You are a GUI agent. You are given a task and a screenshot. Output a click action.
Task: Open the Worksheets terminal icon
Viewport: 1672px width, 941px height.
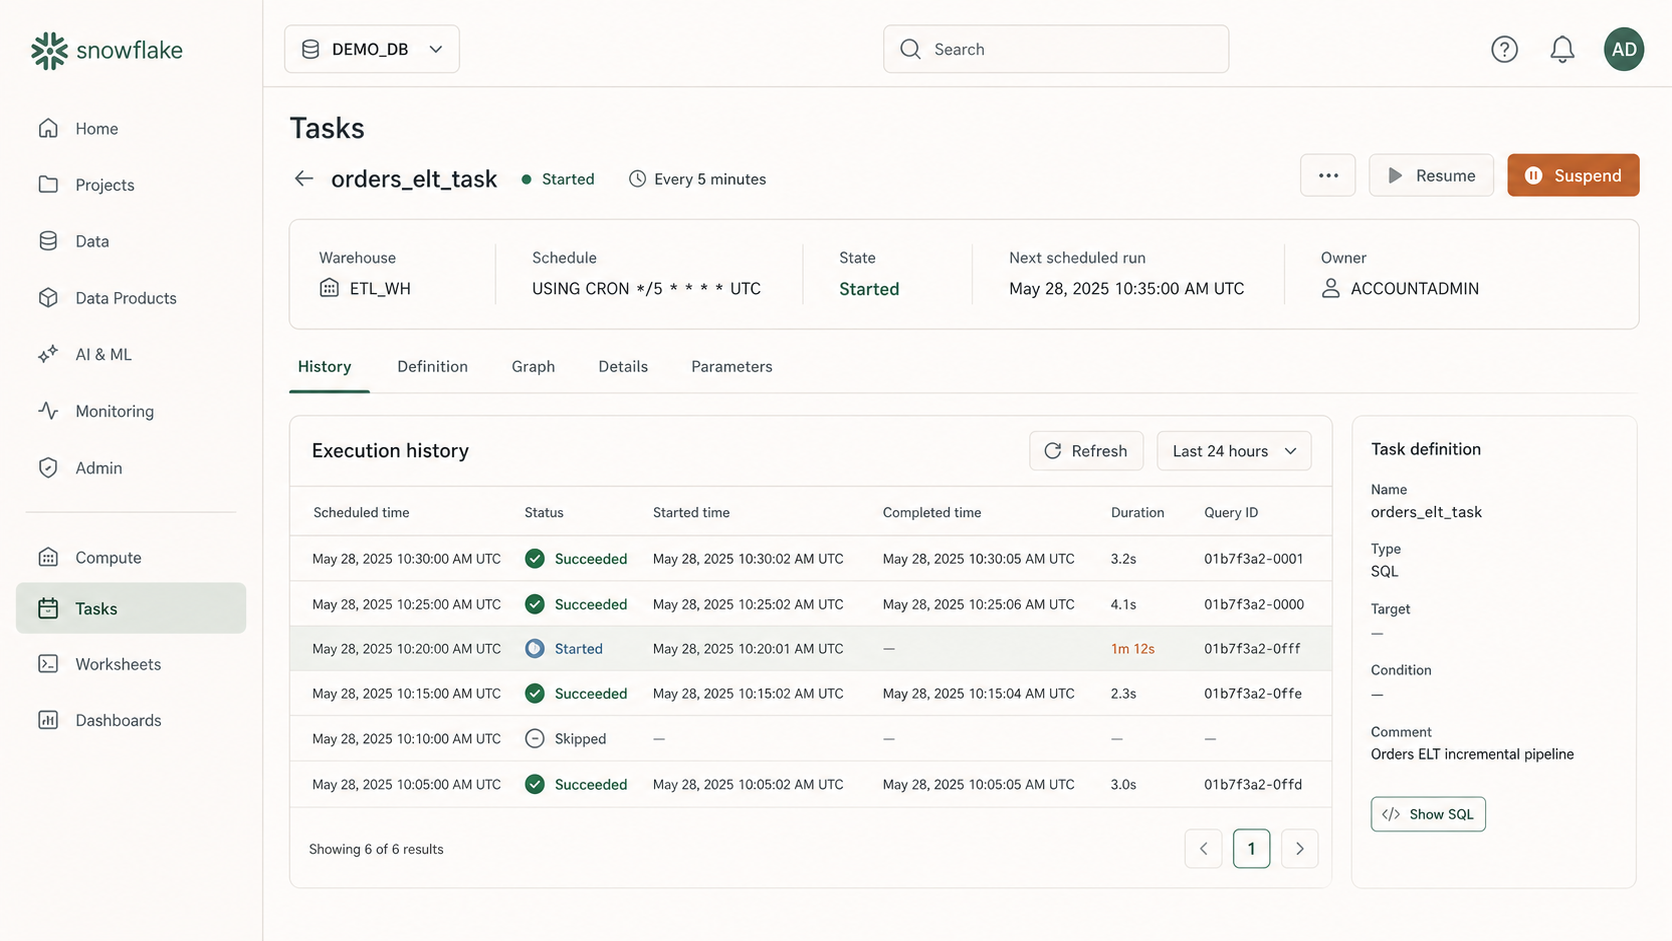(48, 664)
